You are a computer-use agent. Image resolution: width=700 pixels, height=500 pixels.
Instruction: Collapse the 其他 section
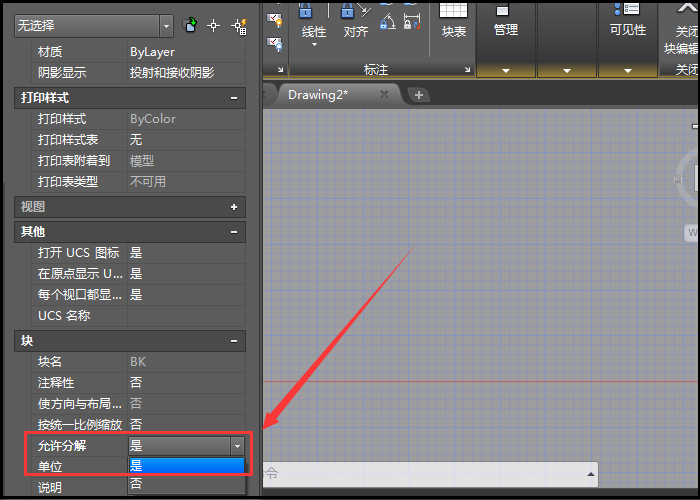point(234,232)
